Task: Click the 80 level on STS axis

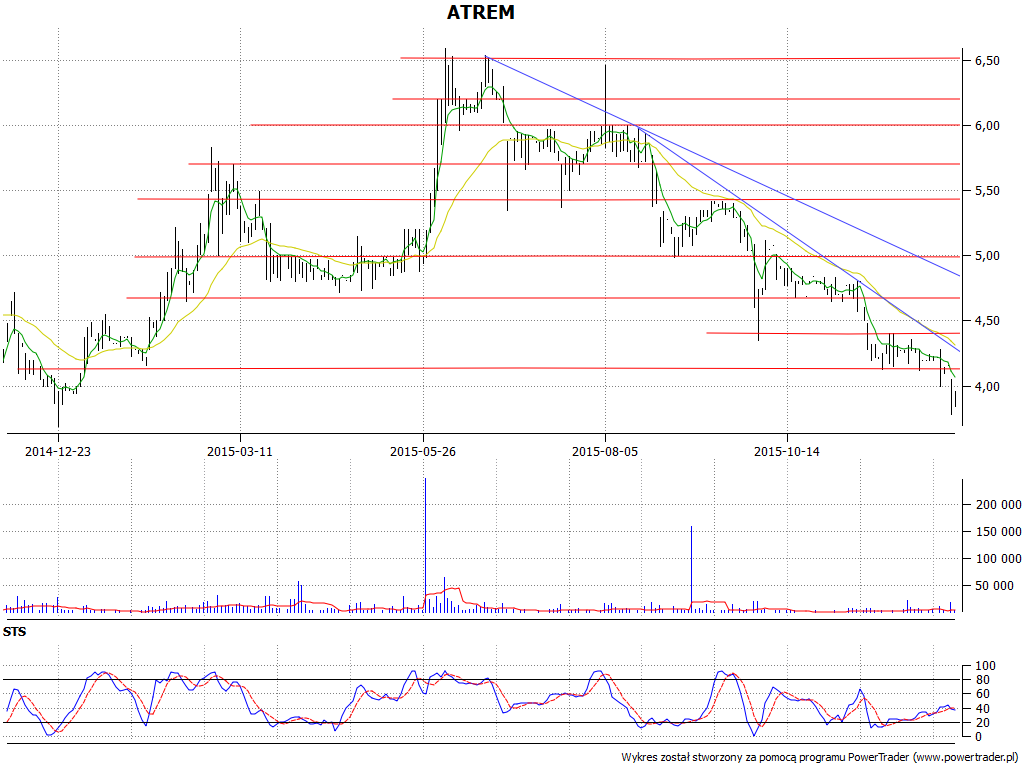Action: click(x=982, y=680)
